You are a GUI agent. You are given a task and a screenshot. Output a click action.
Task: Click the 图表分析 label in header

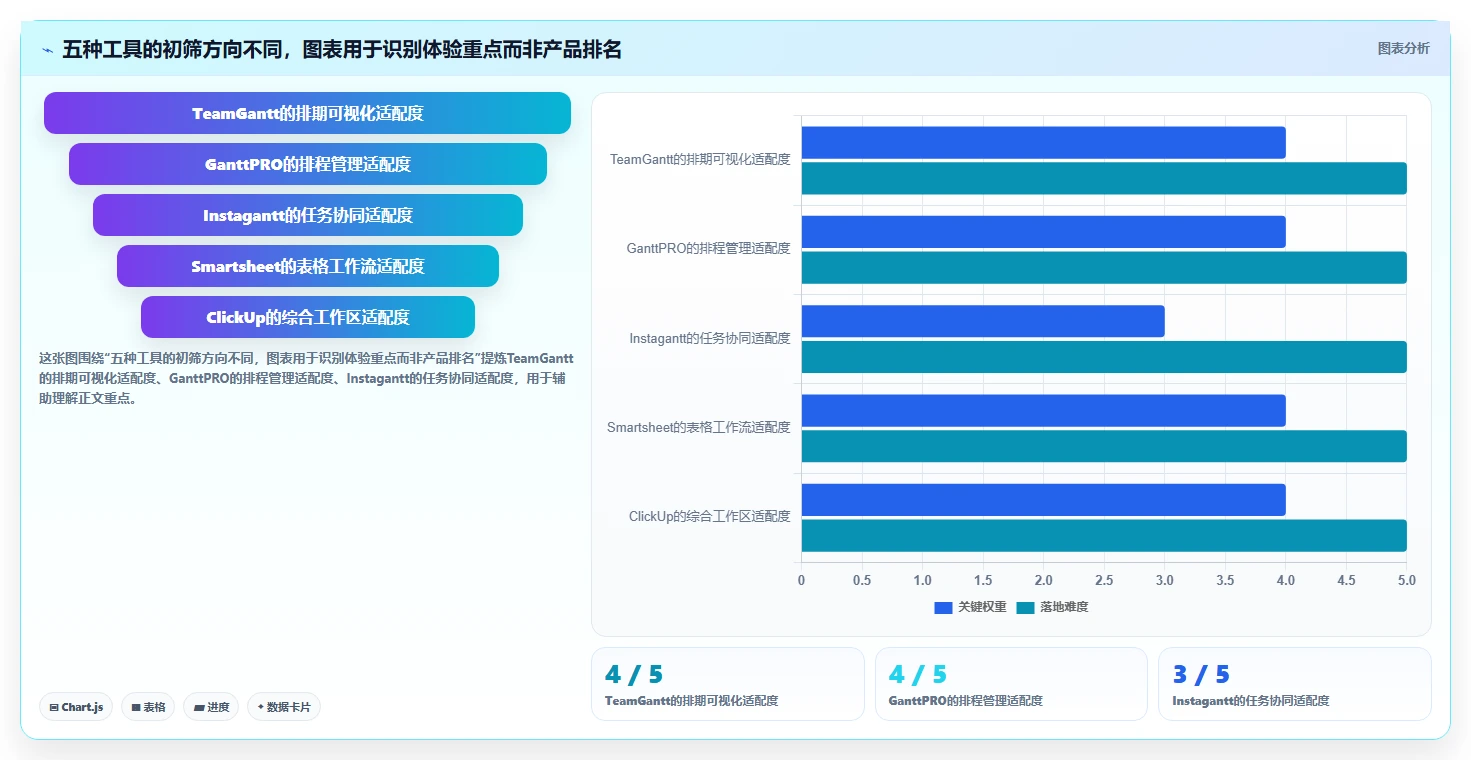(1403, 48)
